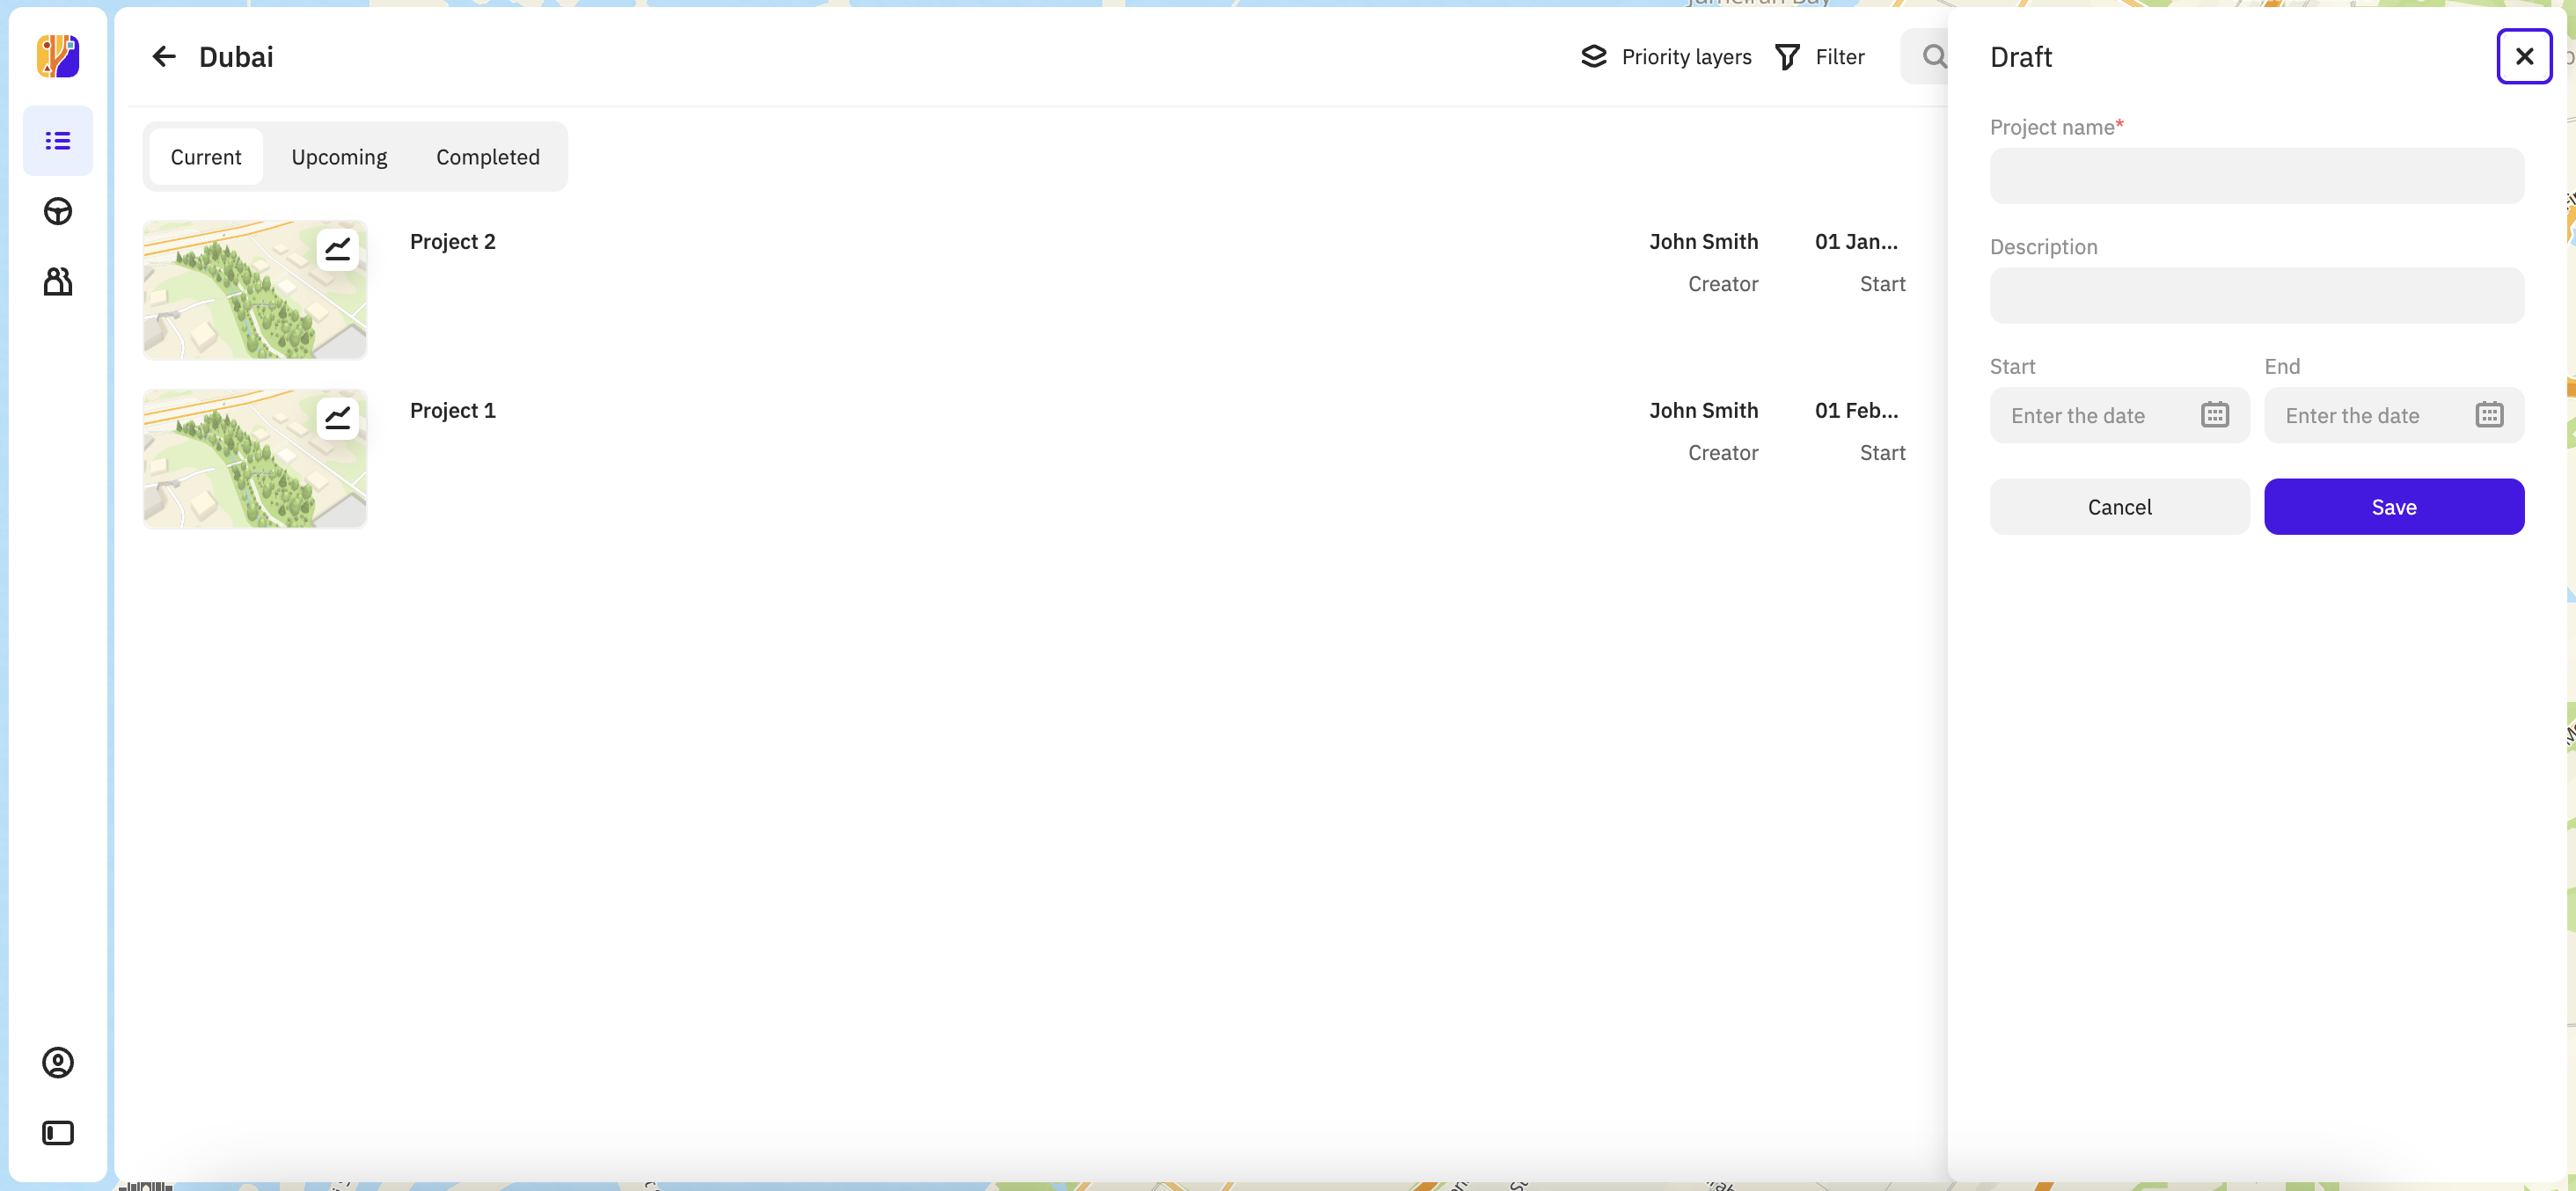Click the app logo icon

[58, 56]
